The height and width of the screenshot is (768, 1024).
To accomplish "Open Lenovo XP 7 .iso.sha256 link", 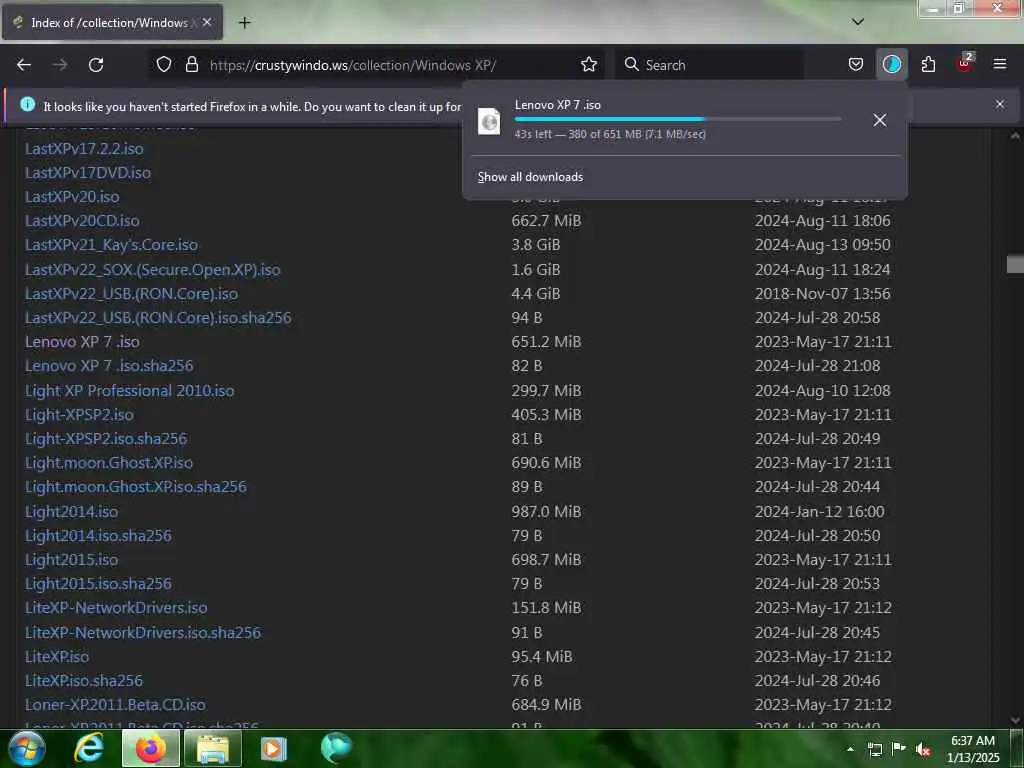I will (x=109, y=366).
